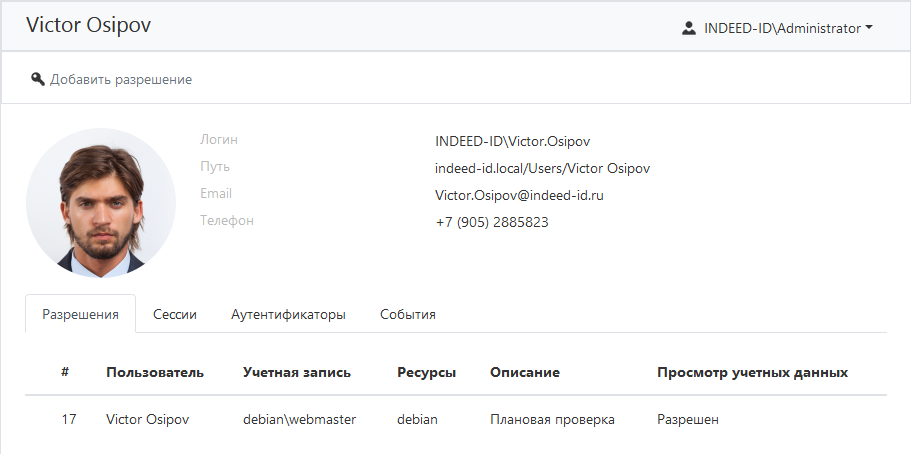
Task: Click the indeed-id.local/Users/Victor Osipov path value
Action: click(542, 168)
